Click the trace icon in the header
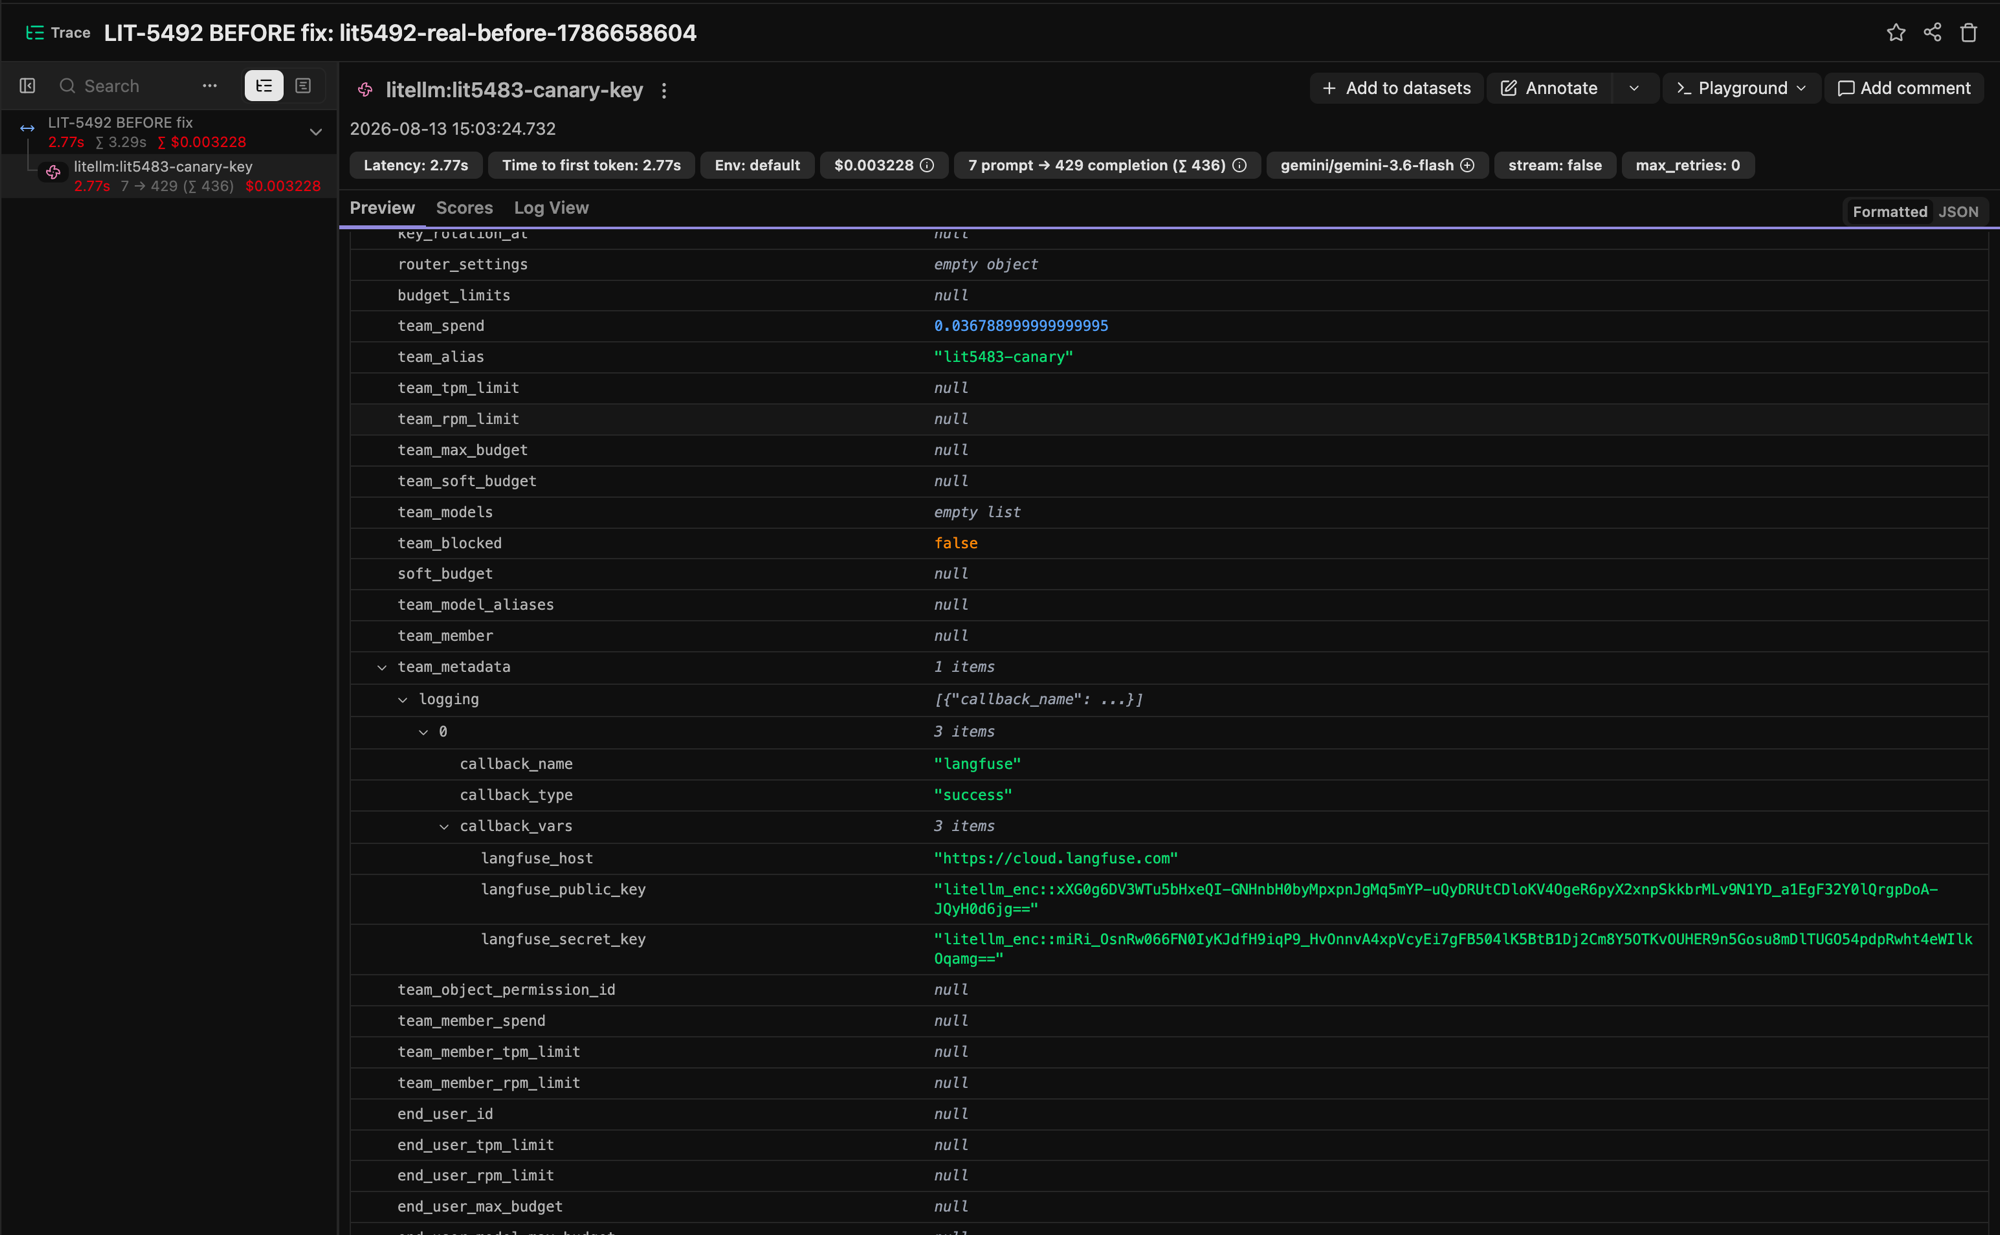 tap(35, 33)
